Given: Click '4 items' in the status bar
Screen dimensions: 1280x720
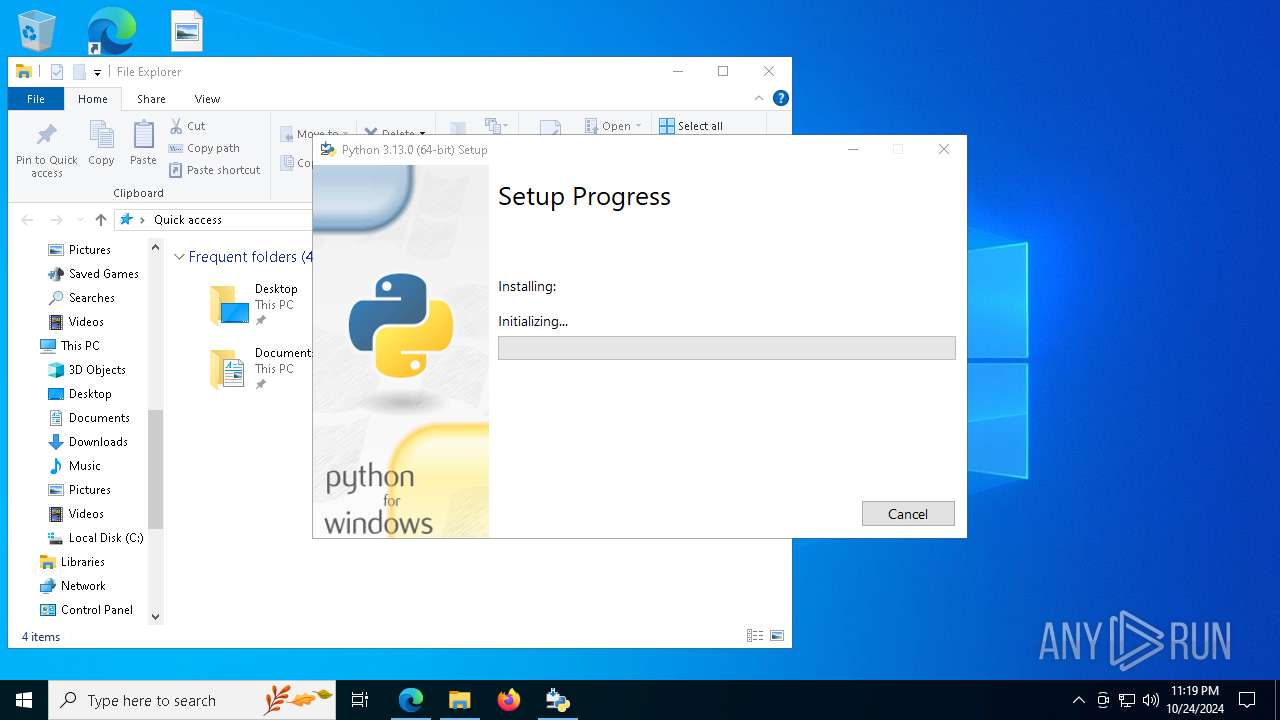Looking at the screenshot, I should point(41,637).
